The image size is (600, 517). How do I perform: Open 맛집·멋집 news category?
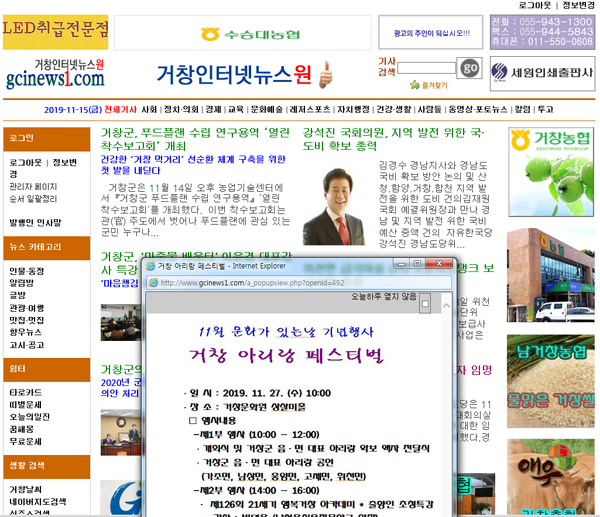[x=27, y=320]
